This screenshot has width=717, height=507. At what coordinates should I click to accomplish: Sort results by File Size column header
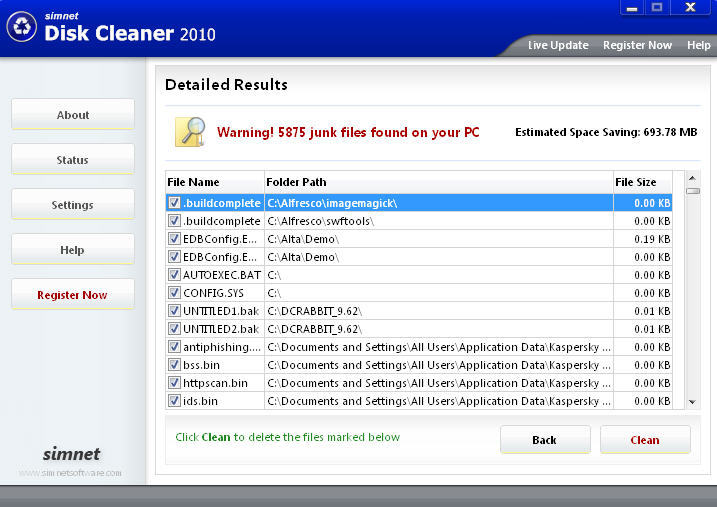[642, 182]
